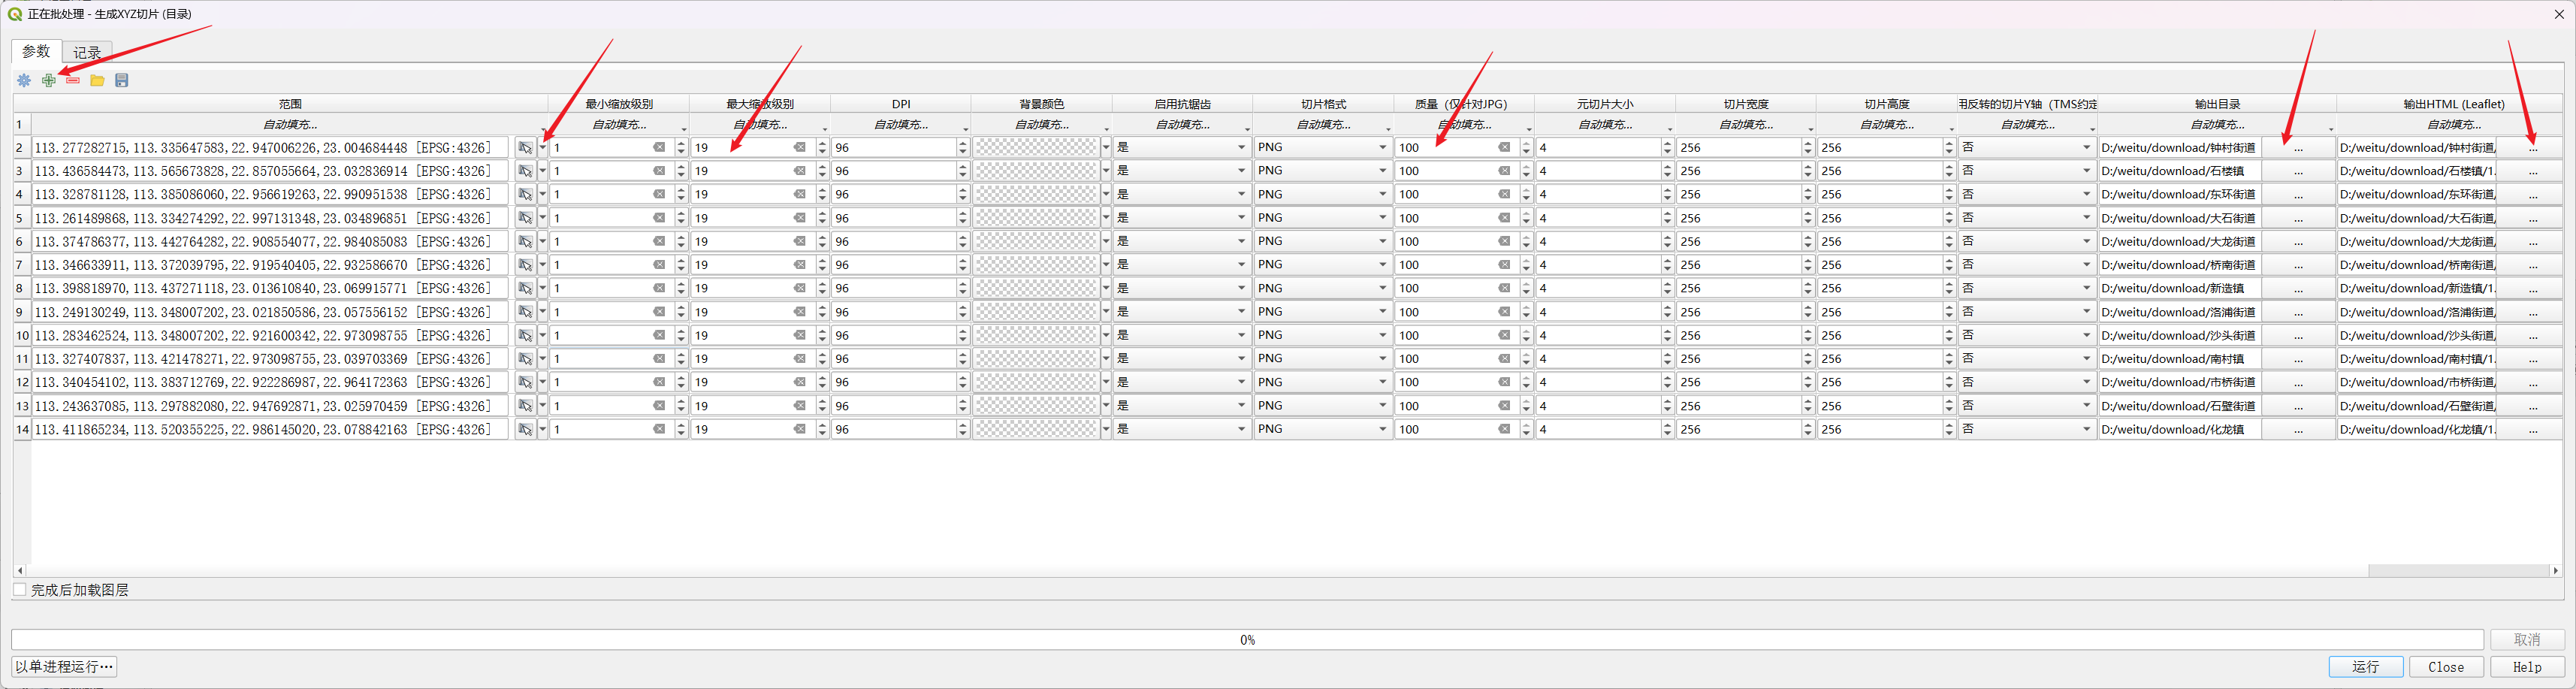Save batch settings with floppy disk icon
2576x689 pixels.
122,80
